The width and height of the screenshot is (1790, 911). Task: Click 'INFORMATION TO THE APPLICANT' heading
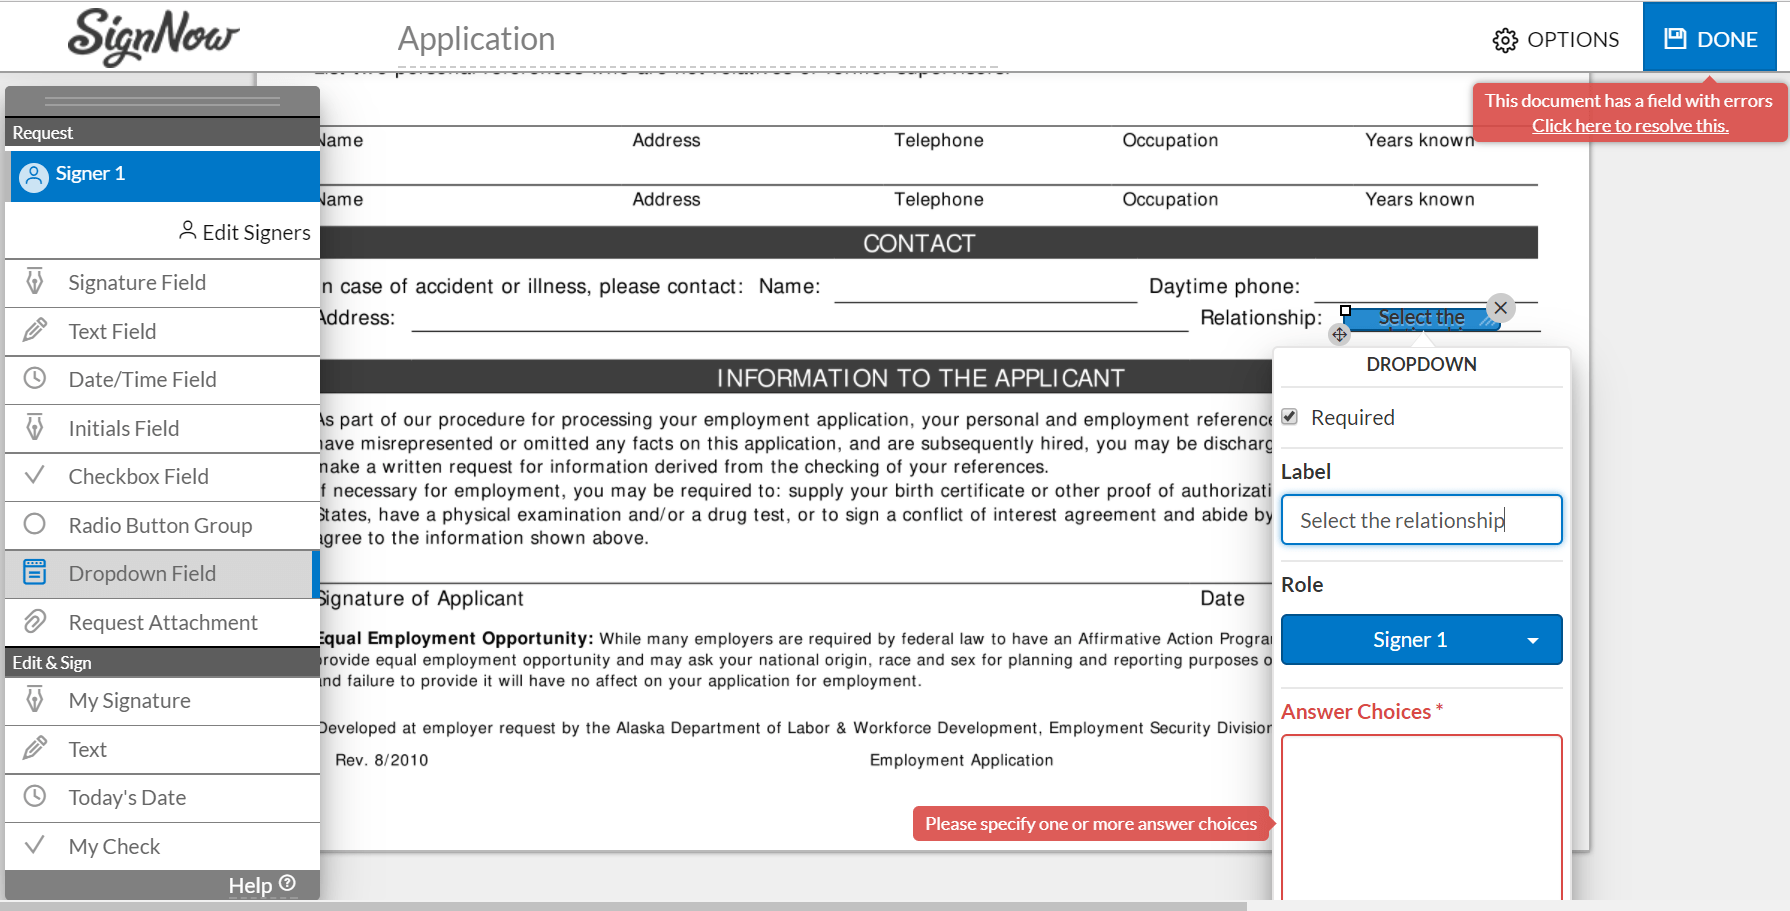pos(920,378)
